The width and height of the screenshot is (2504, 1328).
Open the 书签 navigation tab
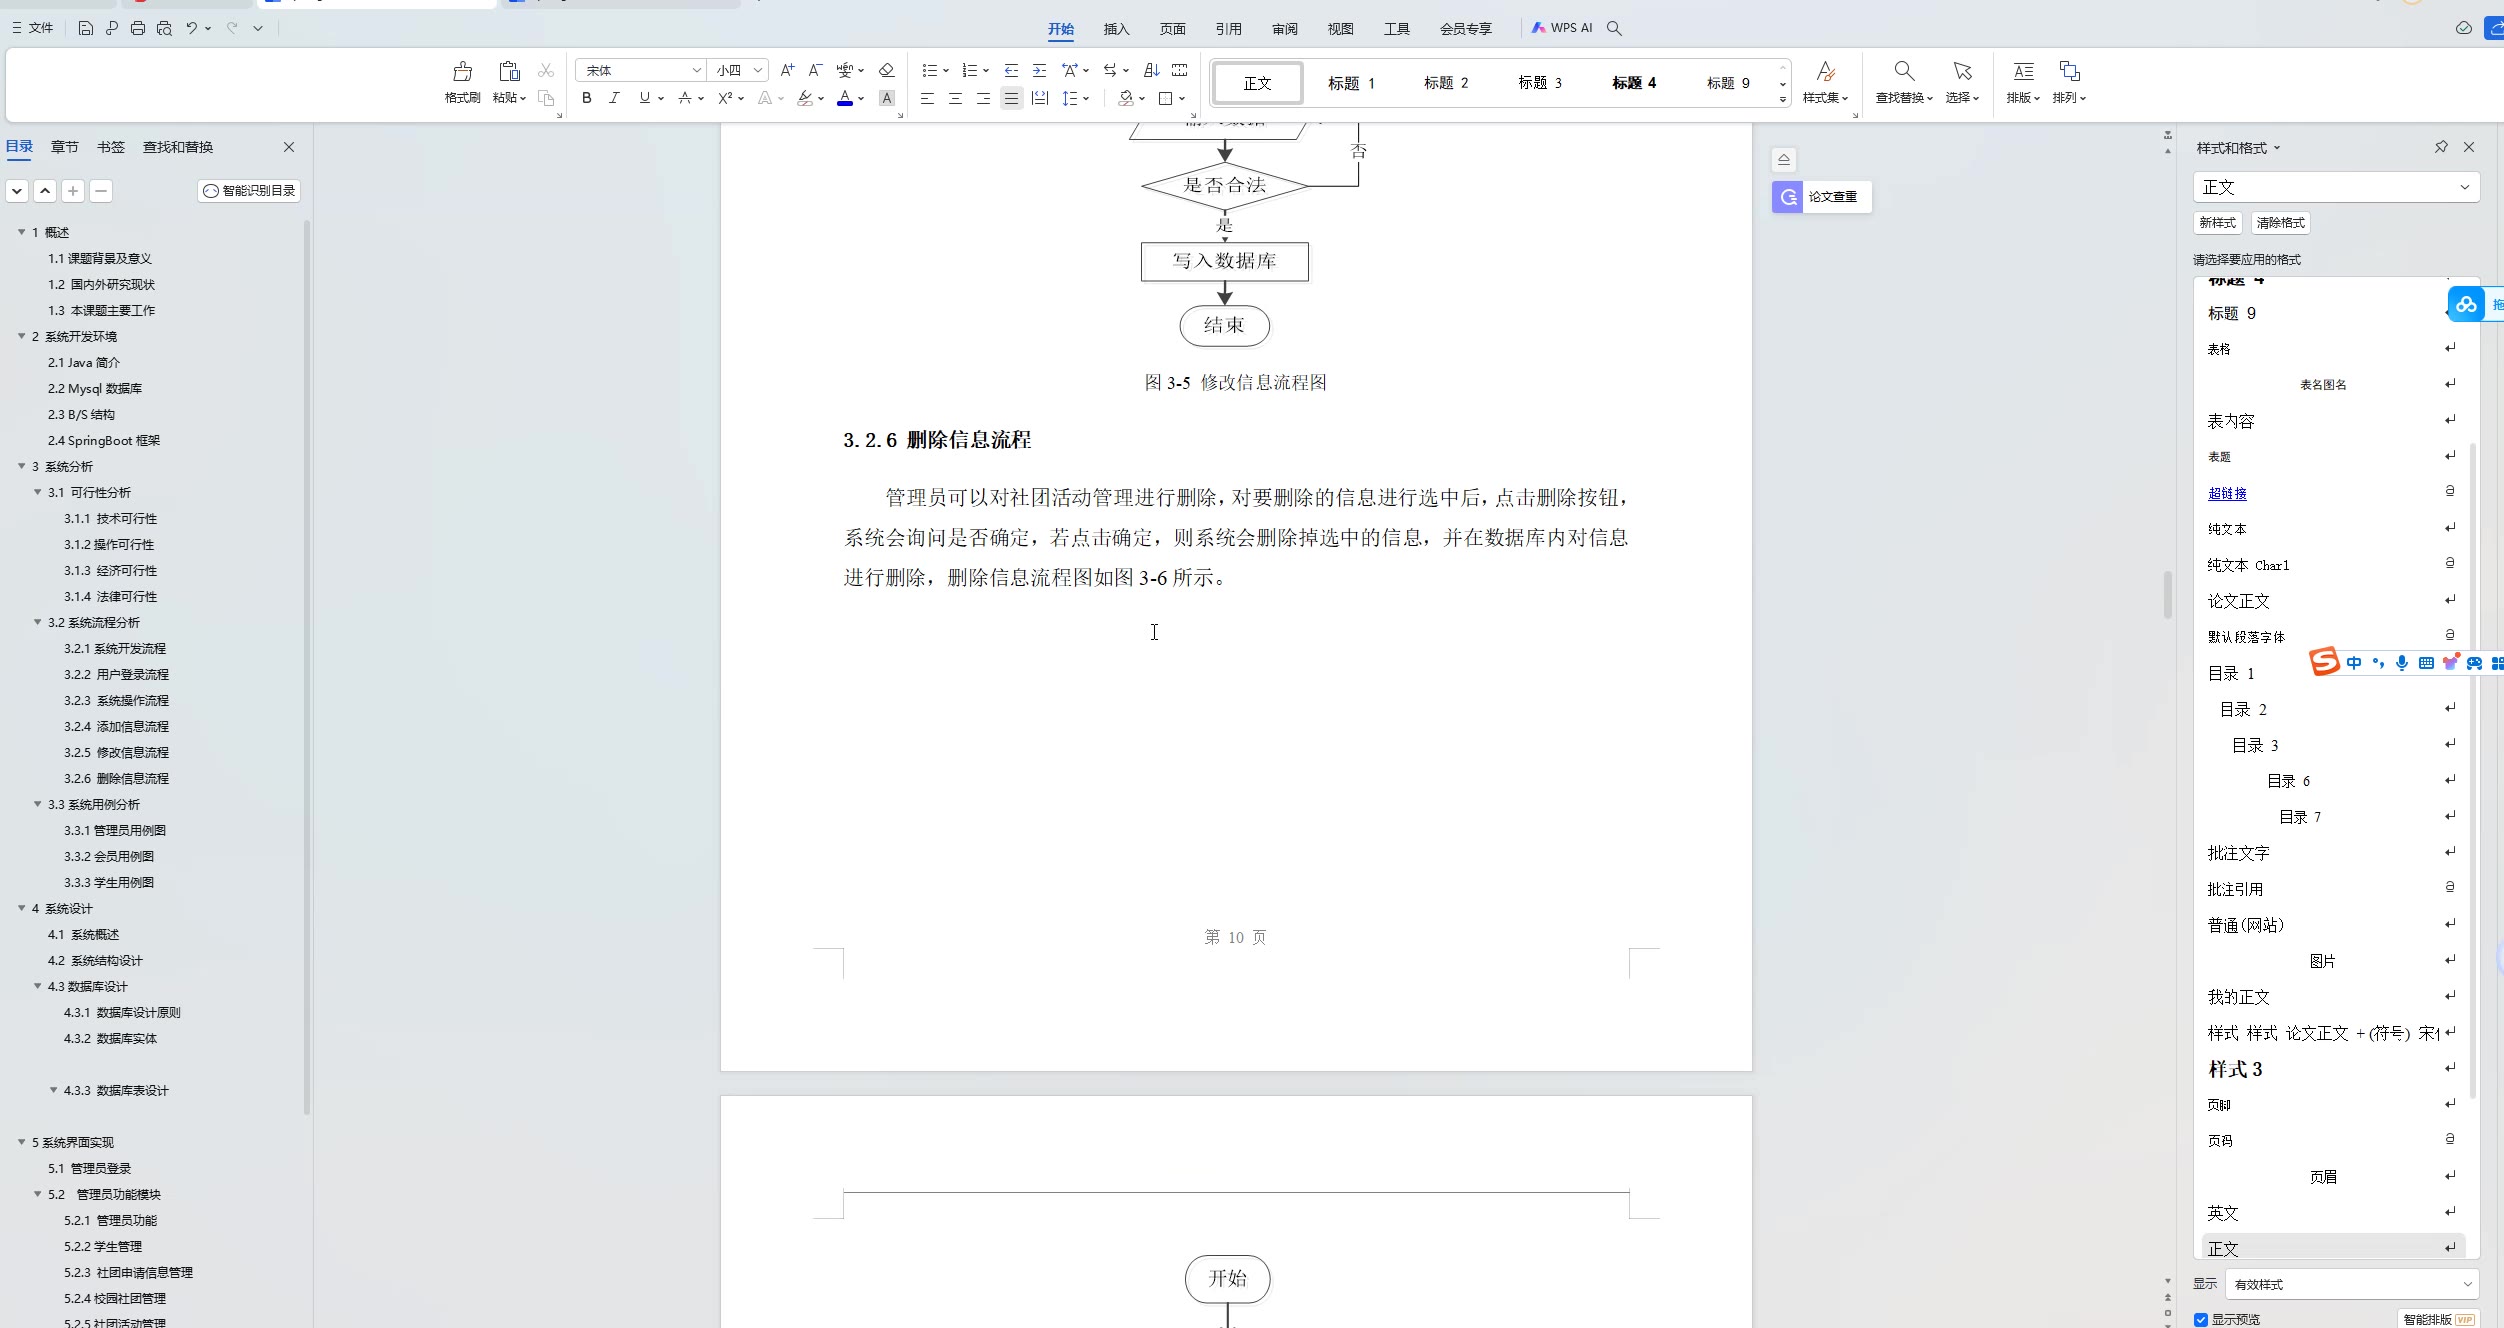110,147
